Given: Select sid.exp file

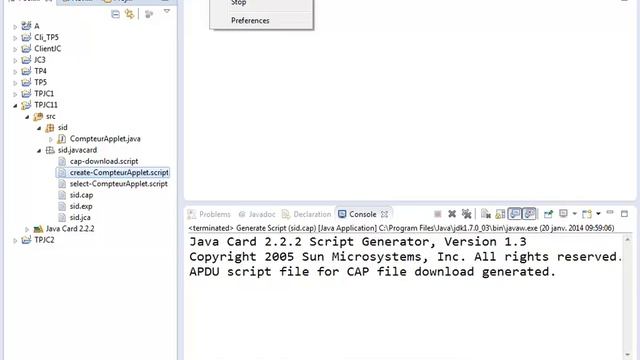Looking at the screenshot, I should [x=81, y=206].
